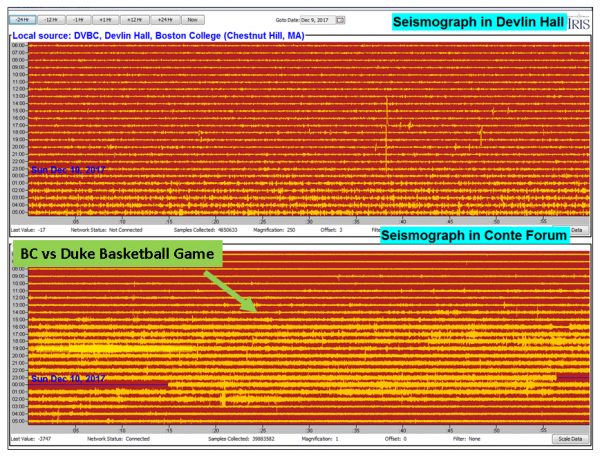The height and width of the screenshot is (456, 600).
Task: Click the 'Samples Collected: 39883582' status entry
Action: tap(241, 439)
